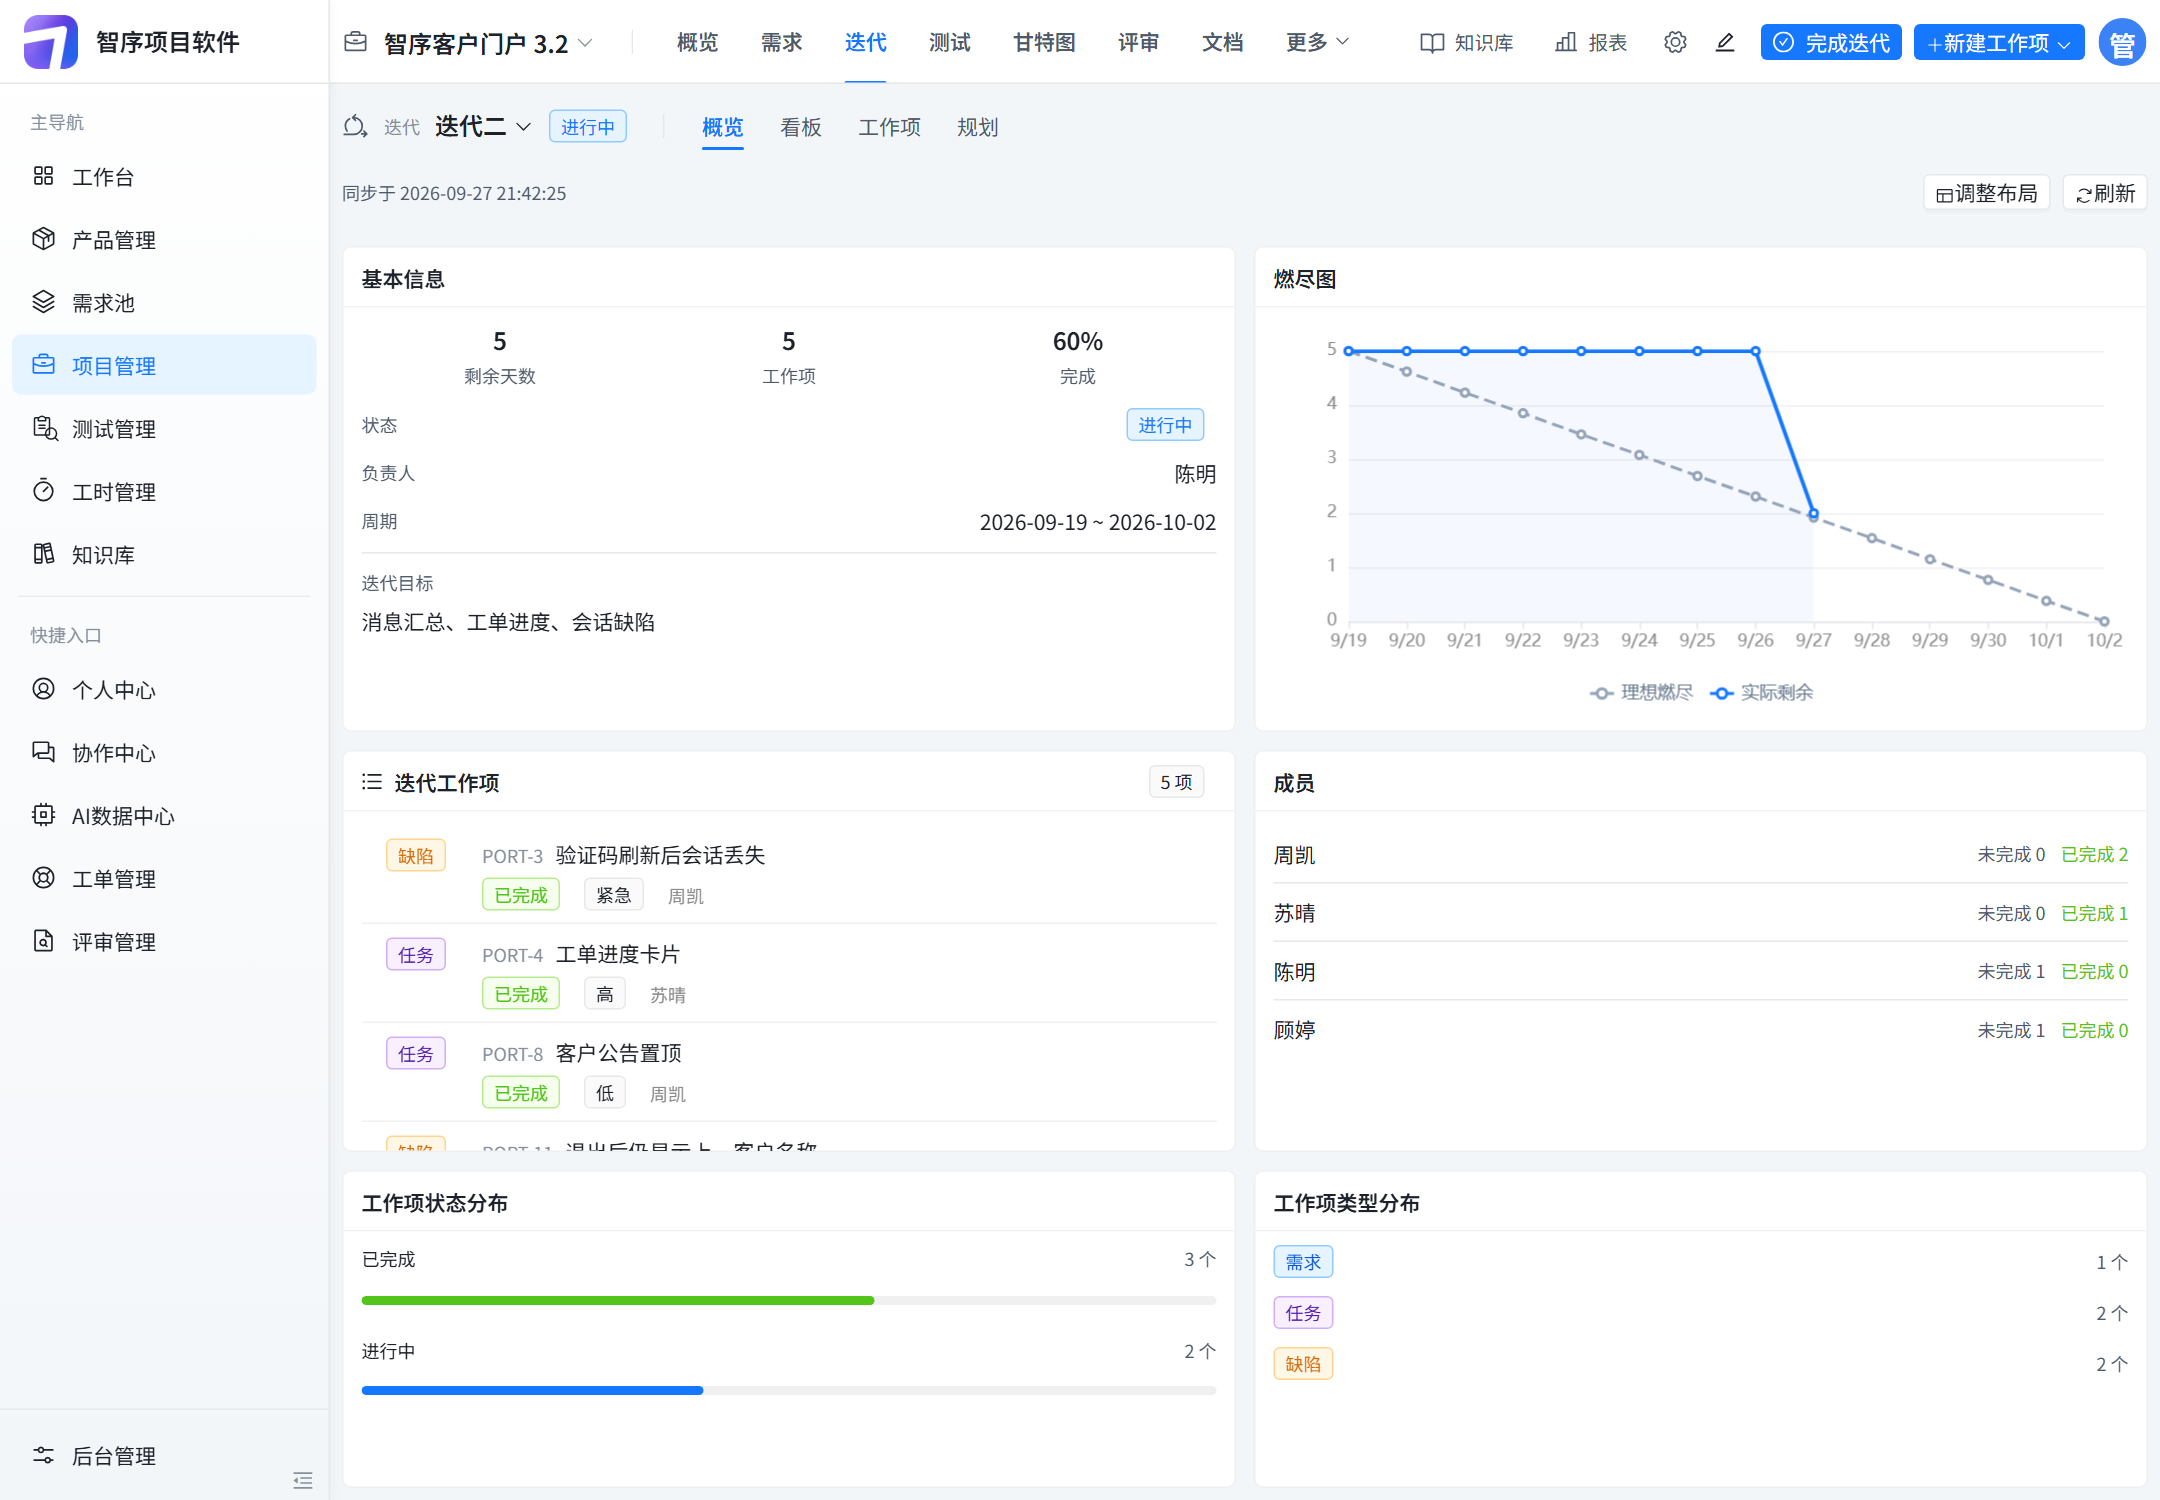Open 评审管理 shortcut
This screenshot has height=1500, width=2160.
click(x=164, y=942)
